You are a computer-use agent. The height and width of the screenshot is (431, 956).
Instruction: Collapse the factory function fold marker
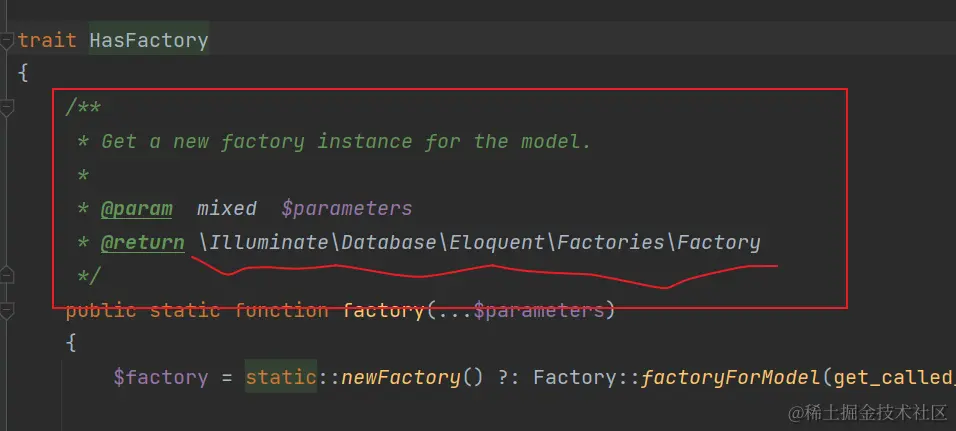(x=6, y=311)
